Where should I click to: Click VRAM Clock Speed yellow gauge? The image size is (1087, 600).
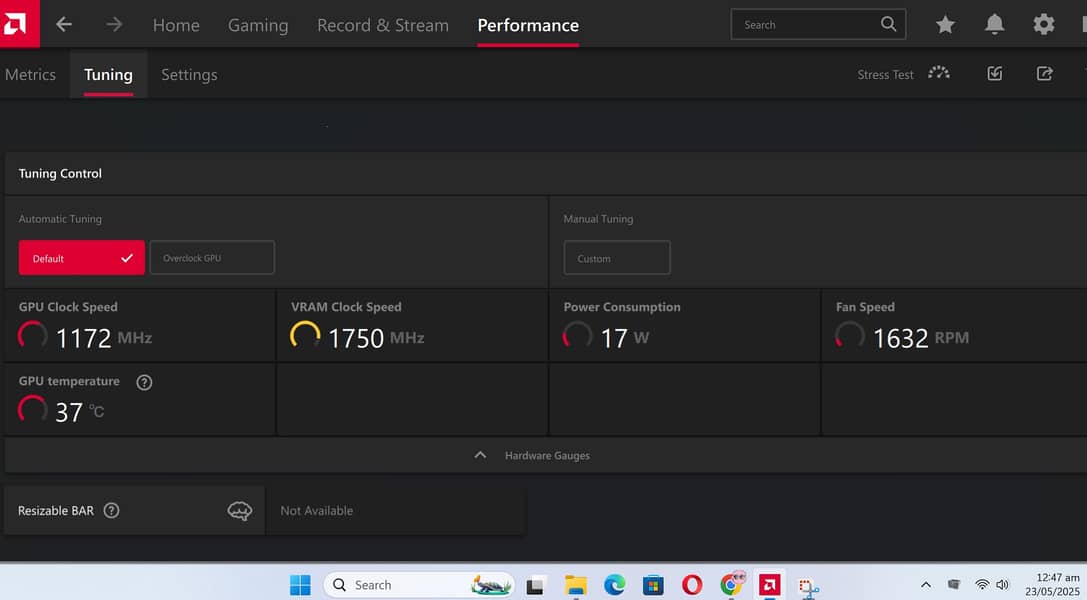tap(305, 335)
